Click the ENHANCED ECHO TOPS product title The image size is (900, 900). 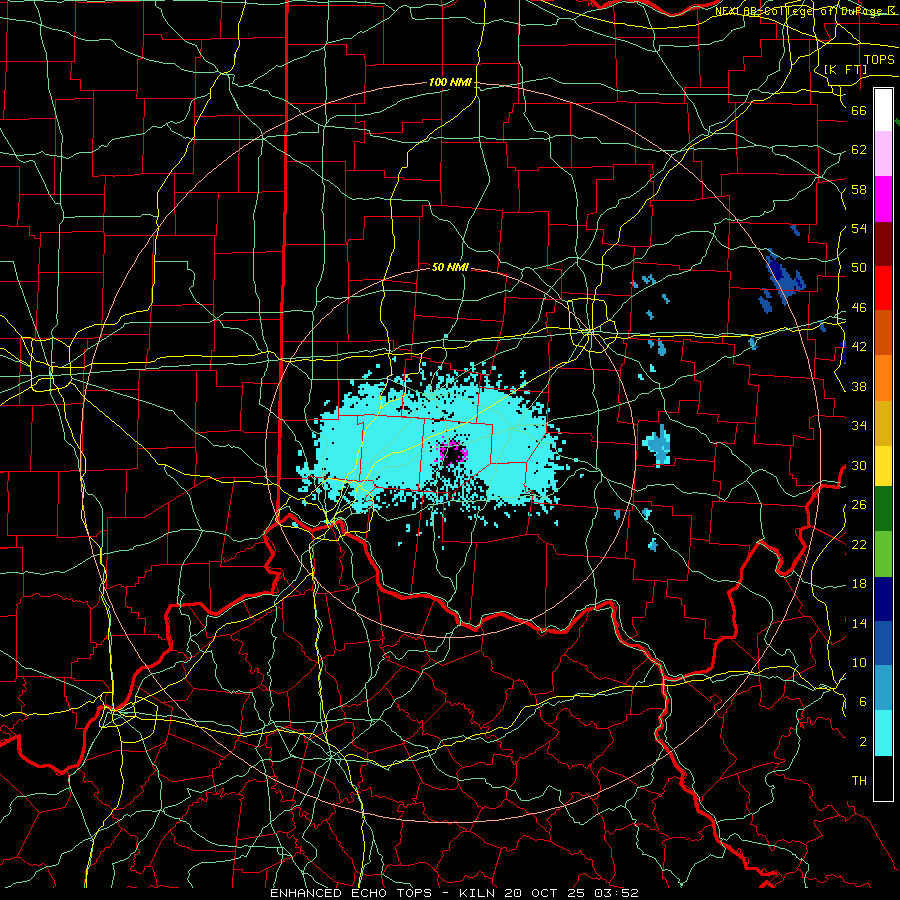(351, 893)
